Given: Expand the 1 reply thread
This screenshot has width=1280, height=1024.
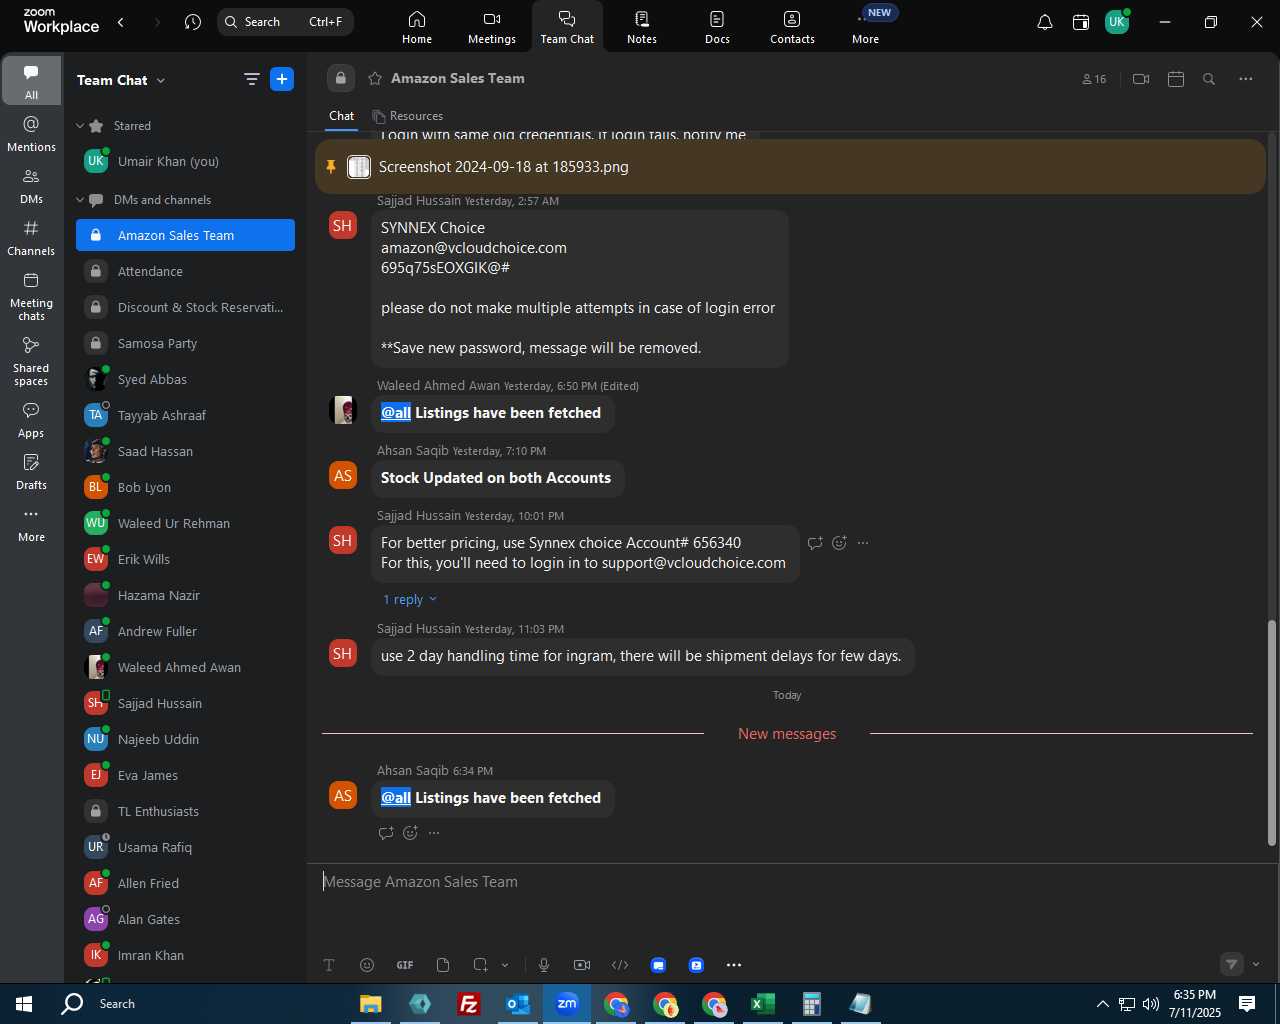Looking at the screenshot, I should pyautogui.click(x=410, y=599).
